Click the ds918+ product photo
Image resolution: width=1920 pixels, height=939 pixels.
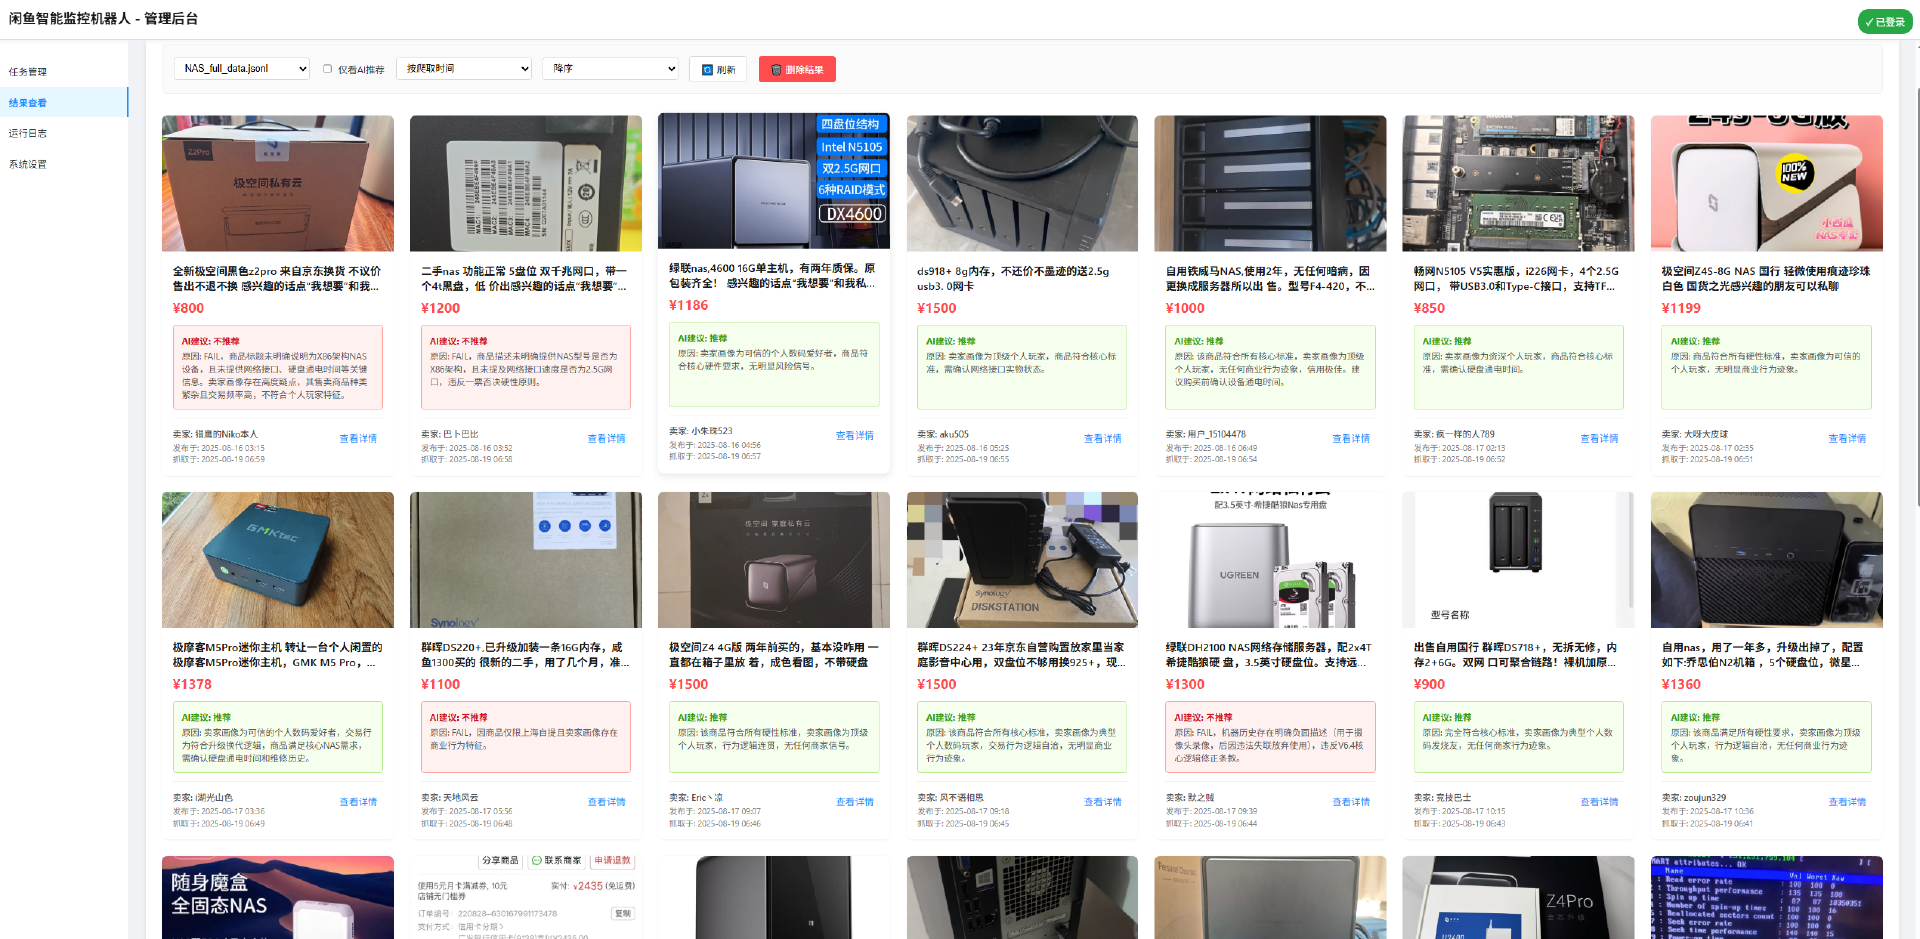click(x=1022, y=183)
